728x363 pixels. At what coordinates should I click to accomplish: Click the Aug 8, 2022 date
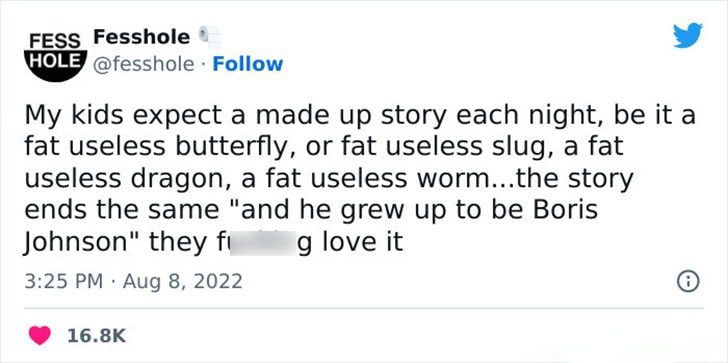pyautogui.click(x=182, y=282)
